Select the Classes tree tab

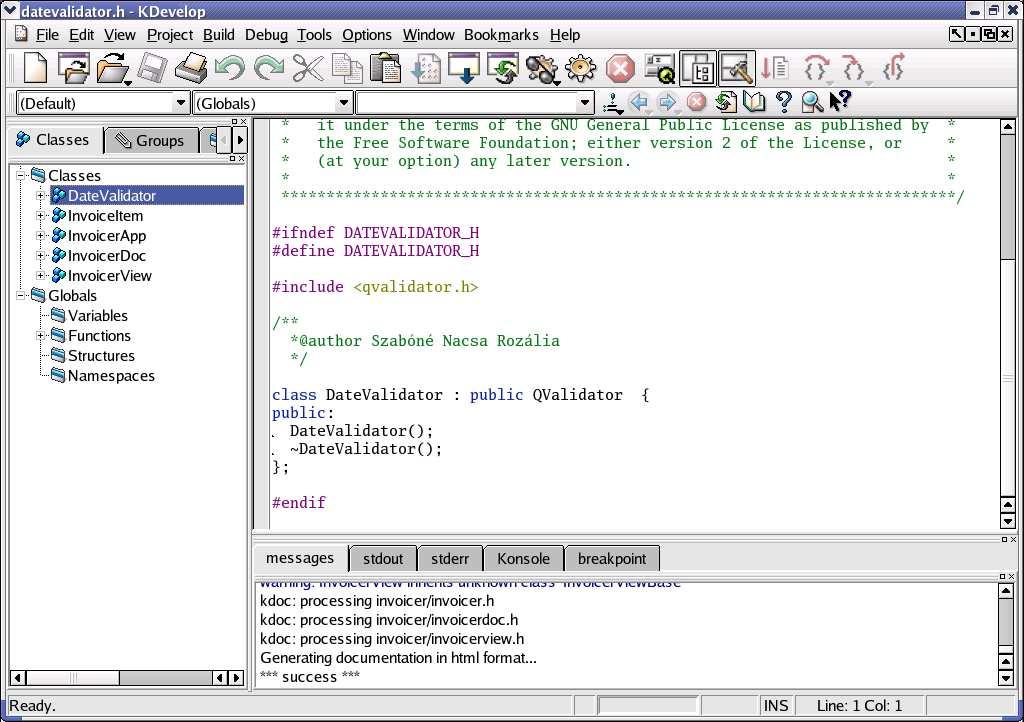click(x=55, y=140)
